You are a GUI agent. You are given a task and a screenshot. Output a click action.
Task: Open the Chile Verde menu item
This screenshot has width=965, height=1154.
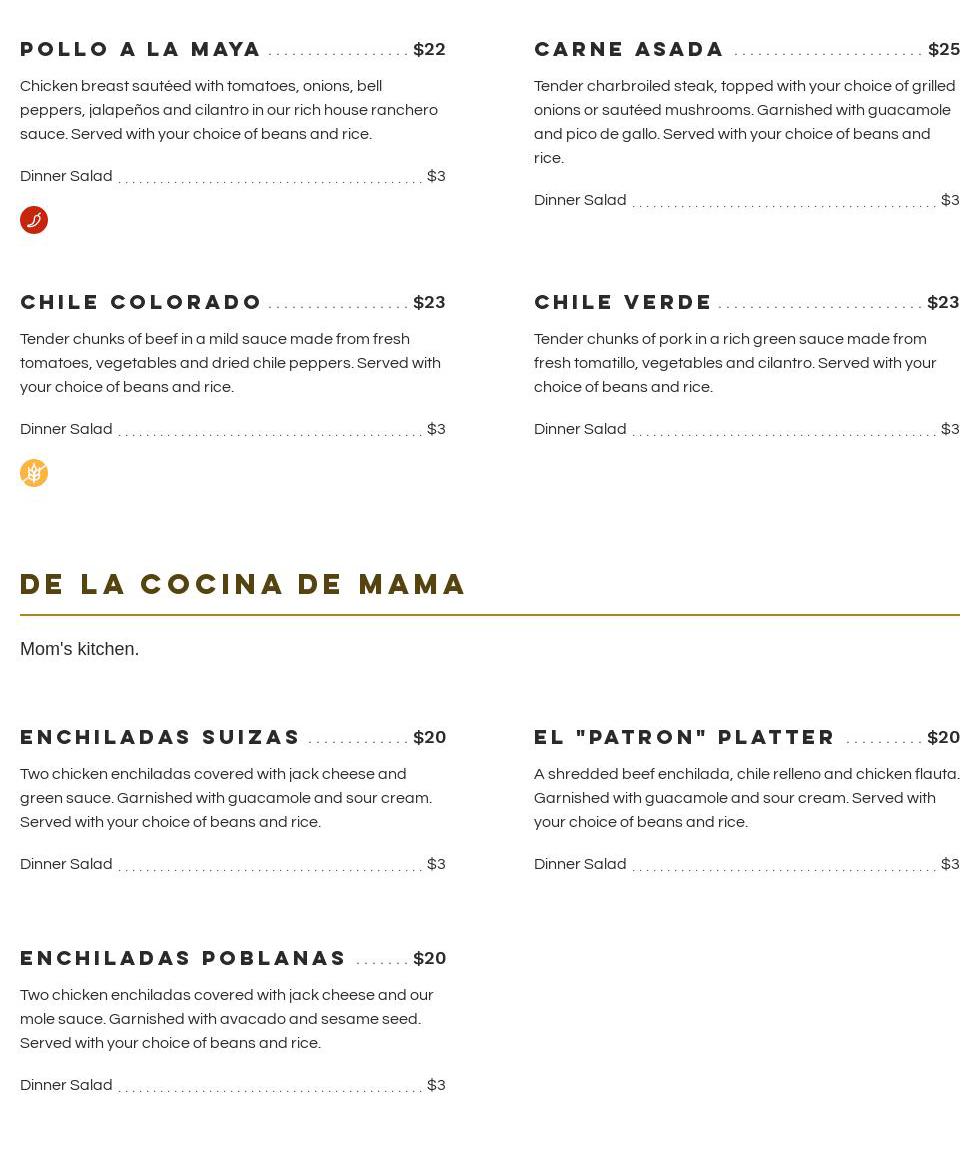pyautogui.click(x=623, y=302)
